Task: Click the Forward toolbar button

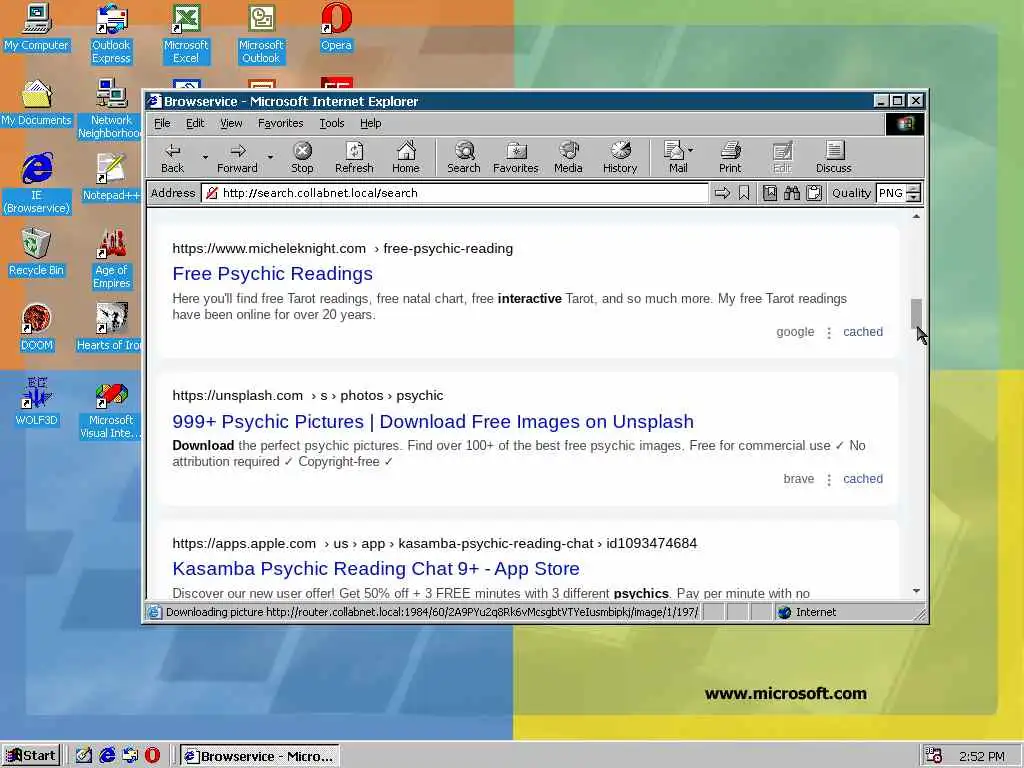Action: 237,158
